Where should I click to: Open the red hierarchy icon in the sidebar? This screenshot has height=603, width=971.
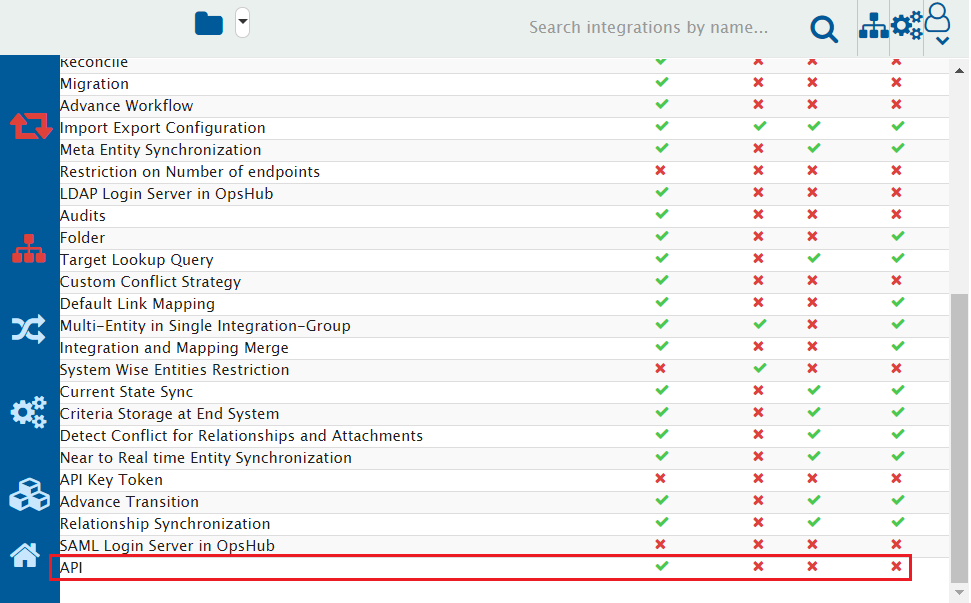pyautogui.click(x=28, y=248)
